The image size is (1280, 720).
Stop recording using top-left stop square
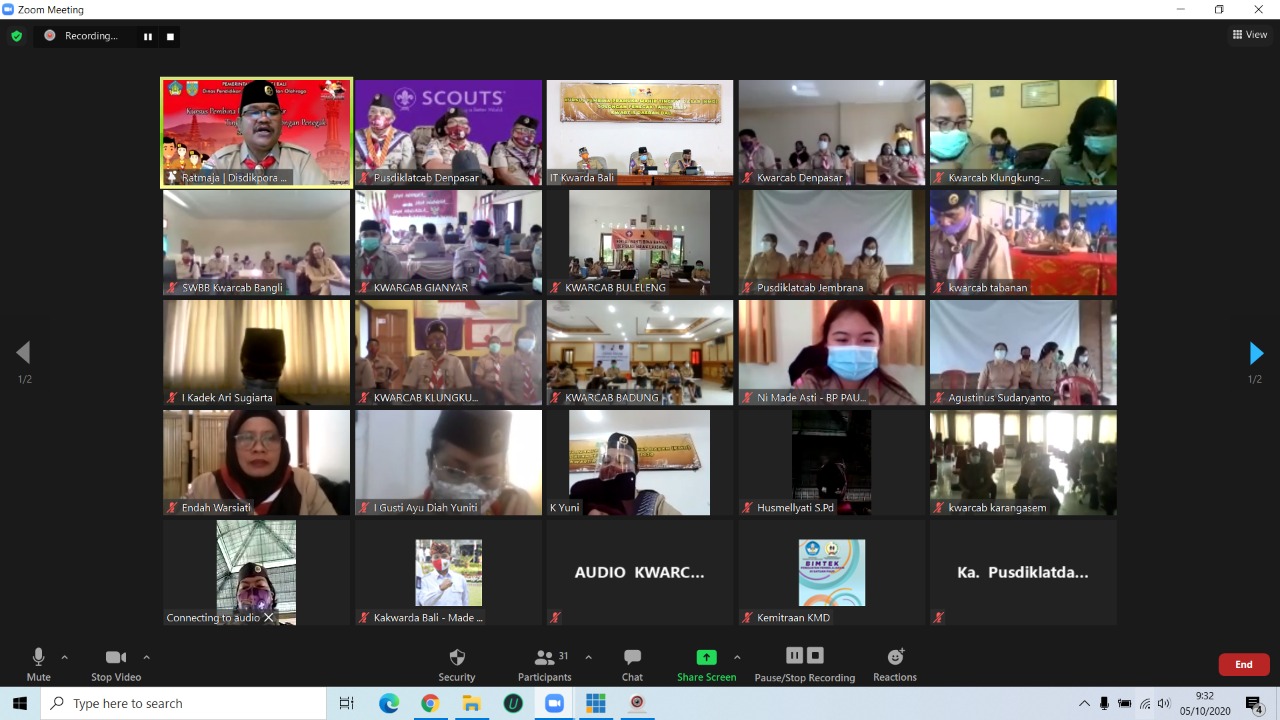pos(170,36)
